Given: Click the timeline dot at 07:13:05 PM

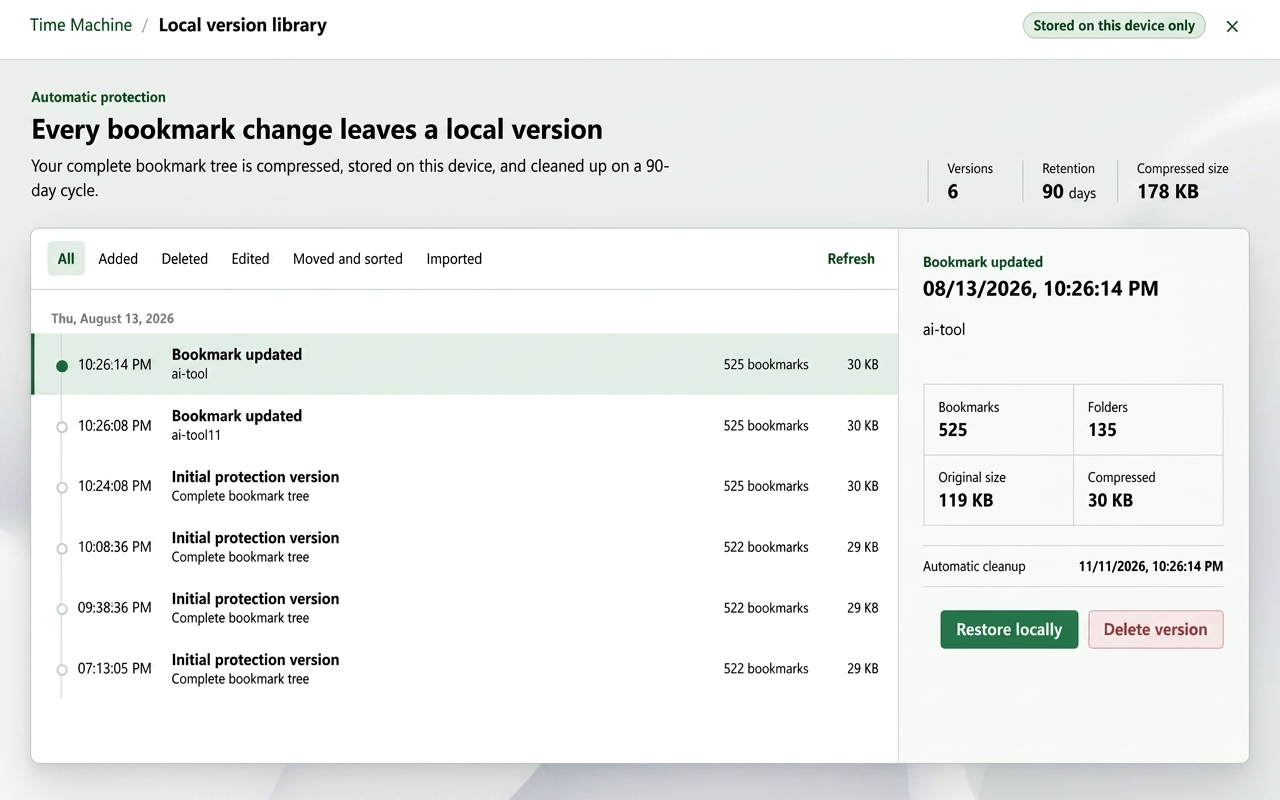Looking at the screenshot, I should [x=62, y=670].
